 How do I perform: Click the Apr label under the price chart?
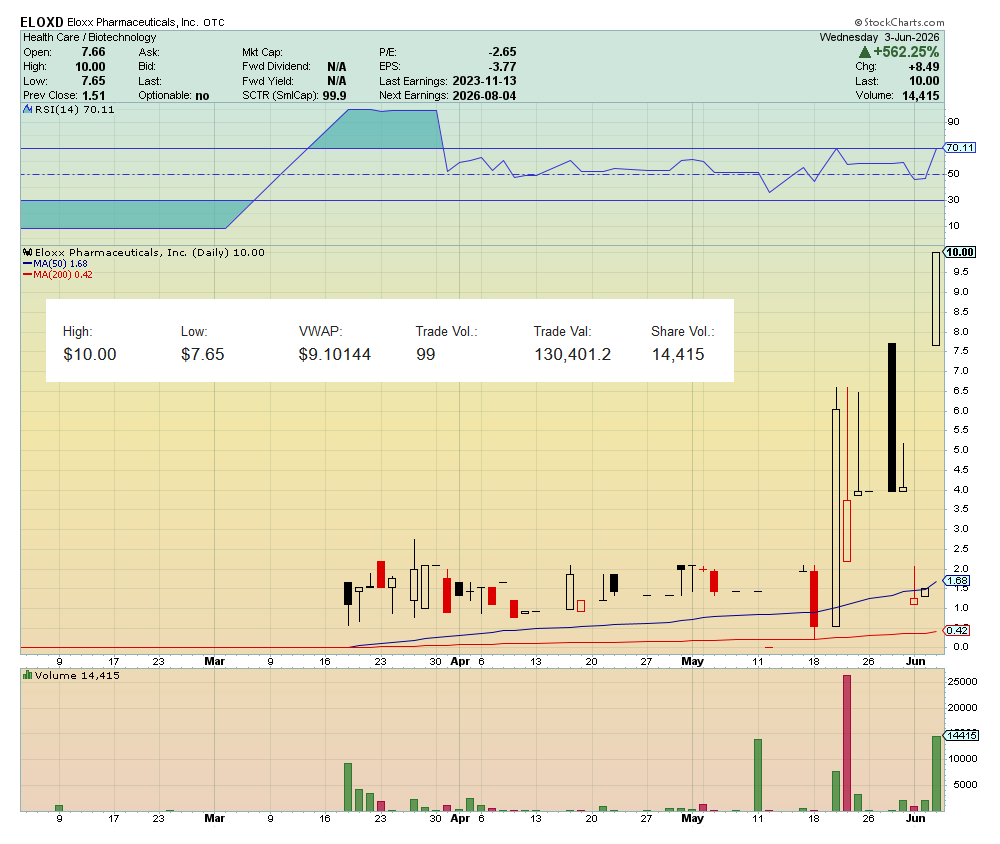pos(460,662)
